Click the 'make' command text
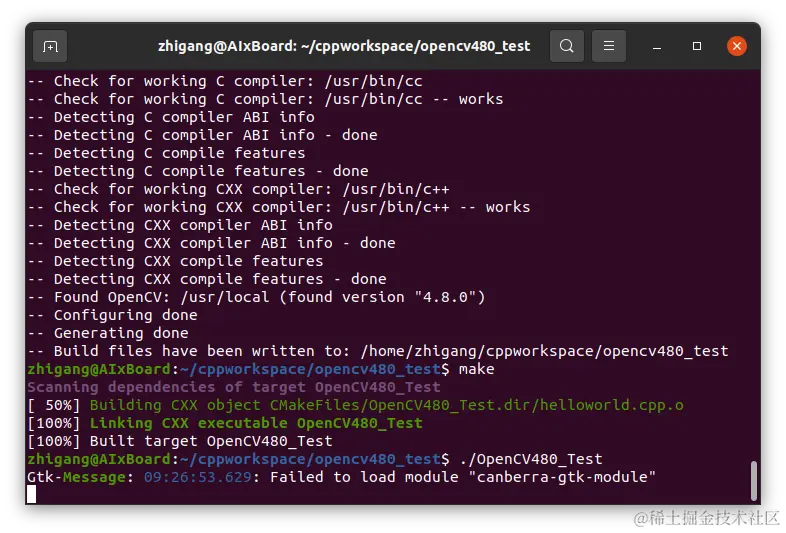Screen dimensions: 786x533 click(x=476, y=369)
